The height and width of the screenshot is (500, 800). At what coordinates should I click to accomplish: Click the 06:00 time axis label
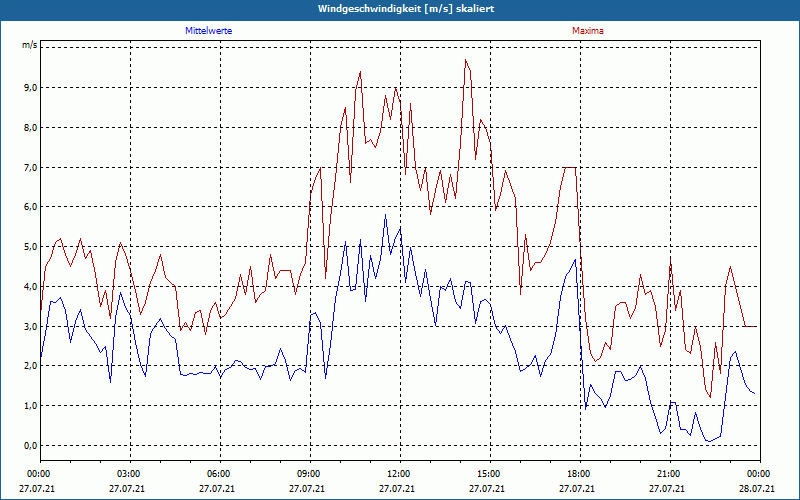pyautogui.click(x=217, y=474)
